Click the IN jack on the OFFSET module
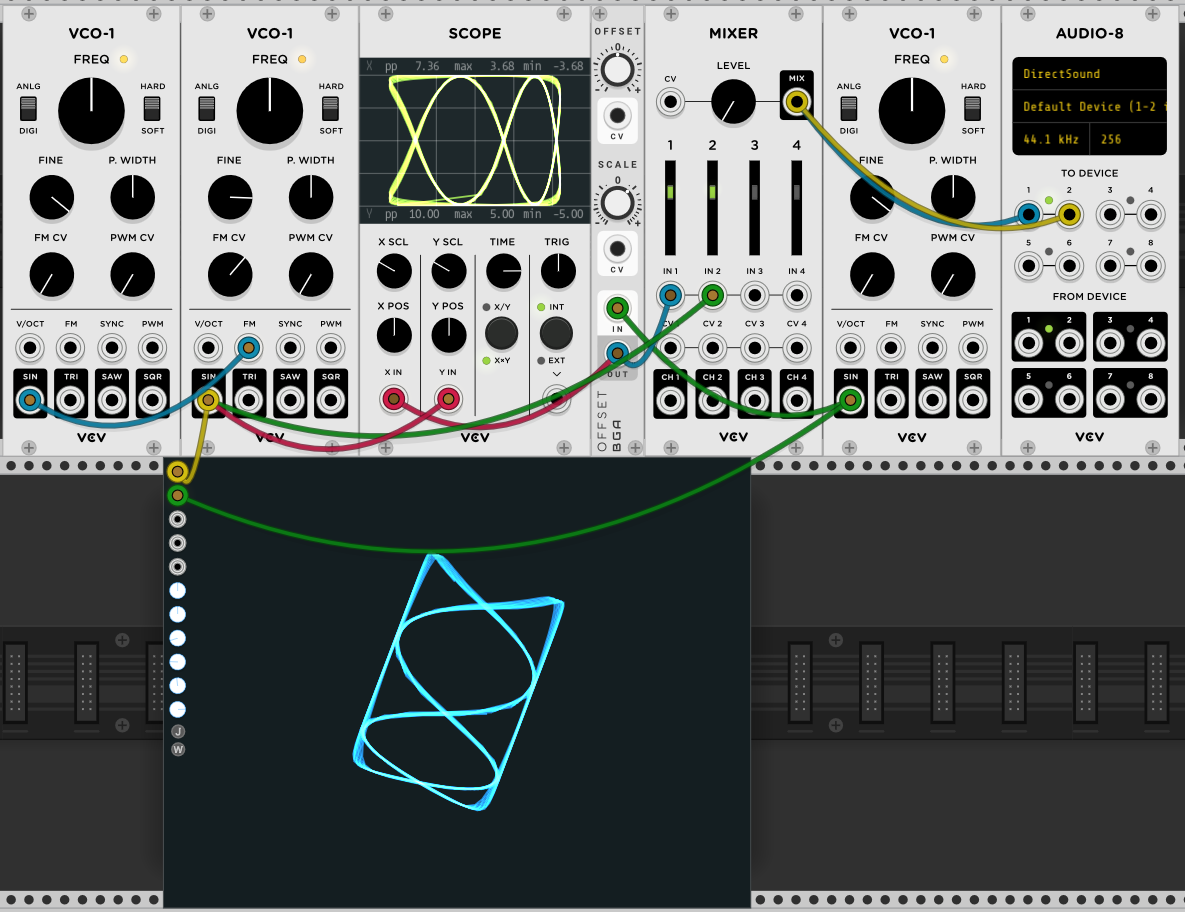This screenshot has width=1185, height=912. 617,308
